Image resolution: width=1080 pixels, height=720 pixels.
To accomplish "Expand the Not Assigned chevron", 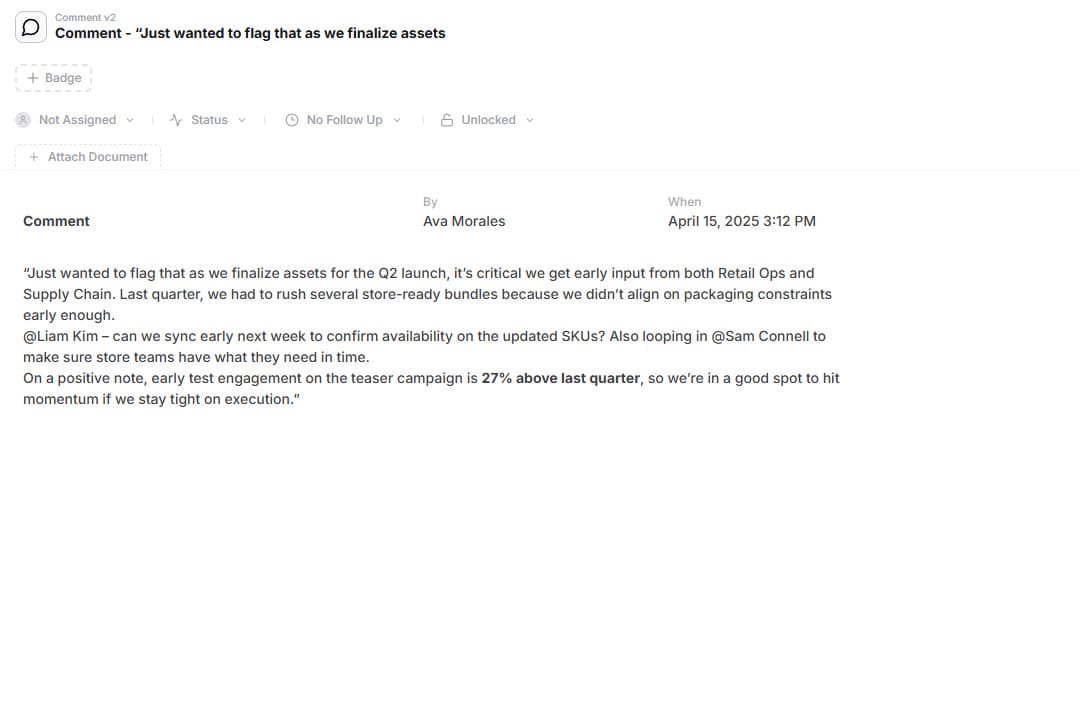I will tap(130, 120).
